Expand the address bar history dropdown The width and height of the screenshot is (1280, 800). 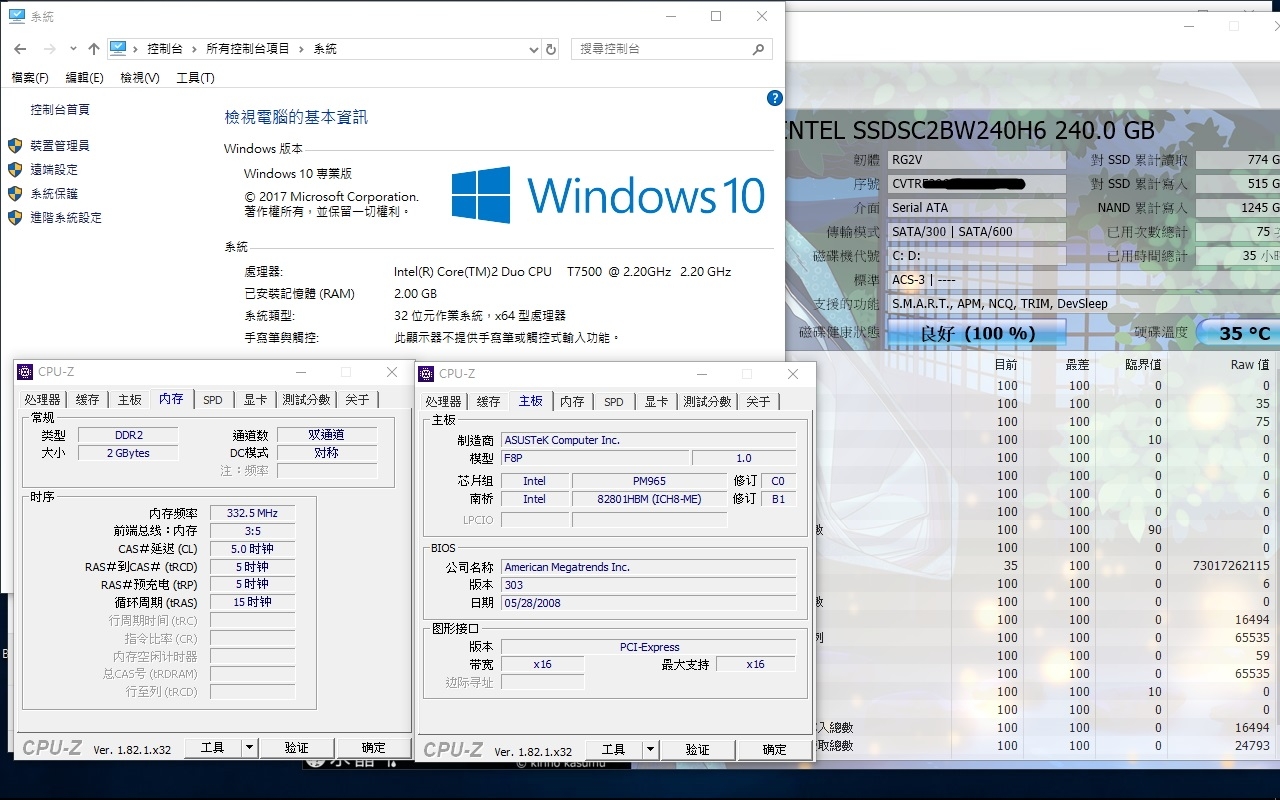click(x=533, y=48)
